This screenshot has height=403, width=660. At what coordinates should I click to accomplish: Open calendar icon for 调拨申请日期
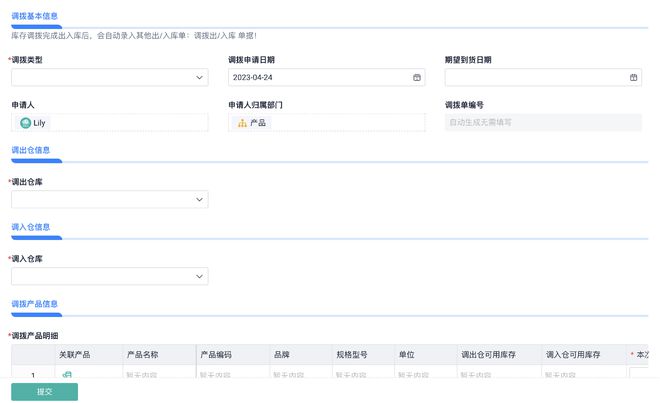pos(417,77)
